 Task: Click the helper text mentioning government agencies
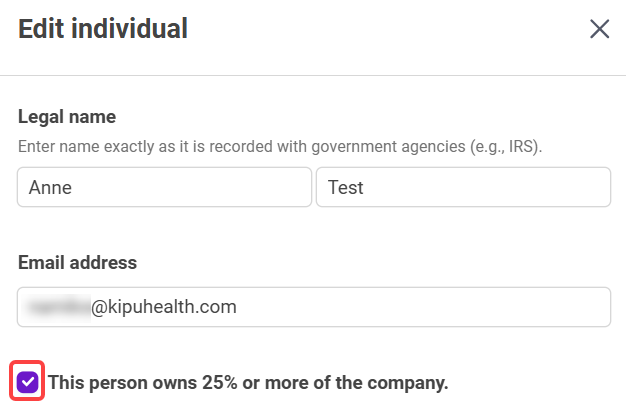point(280,147)
